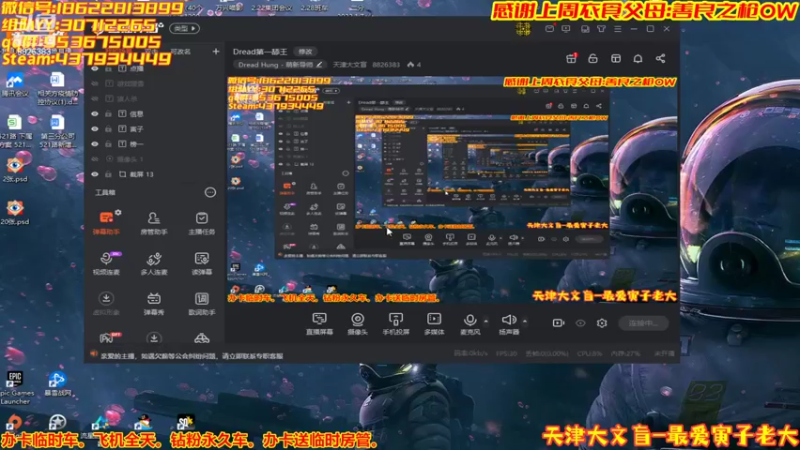800x450 pixels.
Task: Open the 20张.psd desktop file
Action: pyautogui.click(x=15, y=212)
